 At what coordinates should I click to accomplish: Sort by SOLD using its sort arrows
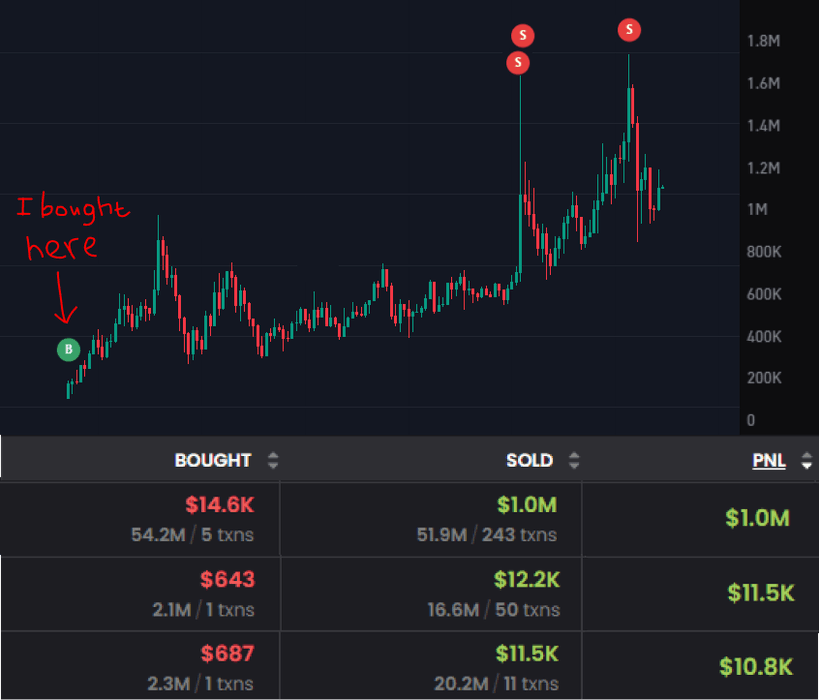pos(574,461)
